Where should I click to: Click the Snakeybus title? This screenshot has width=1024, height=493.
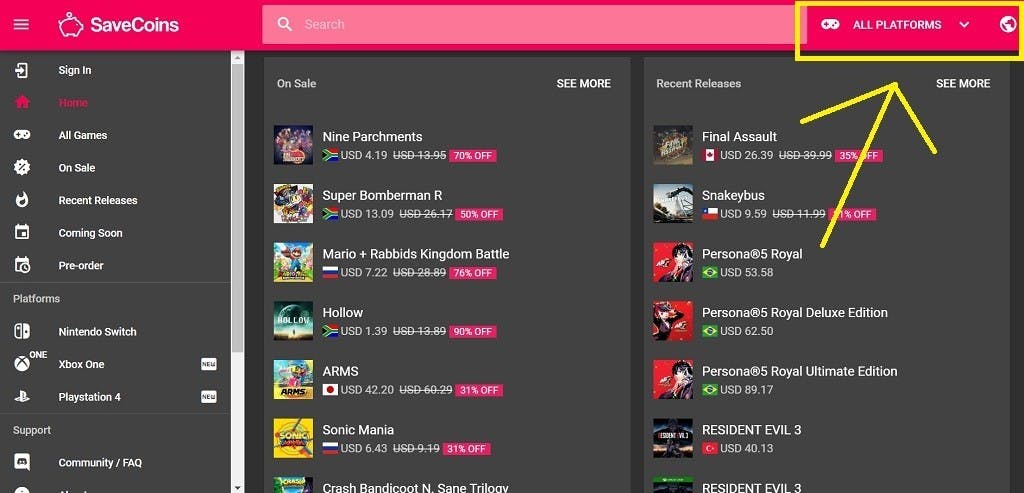pos(733,195)
